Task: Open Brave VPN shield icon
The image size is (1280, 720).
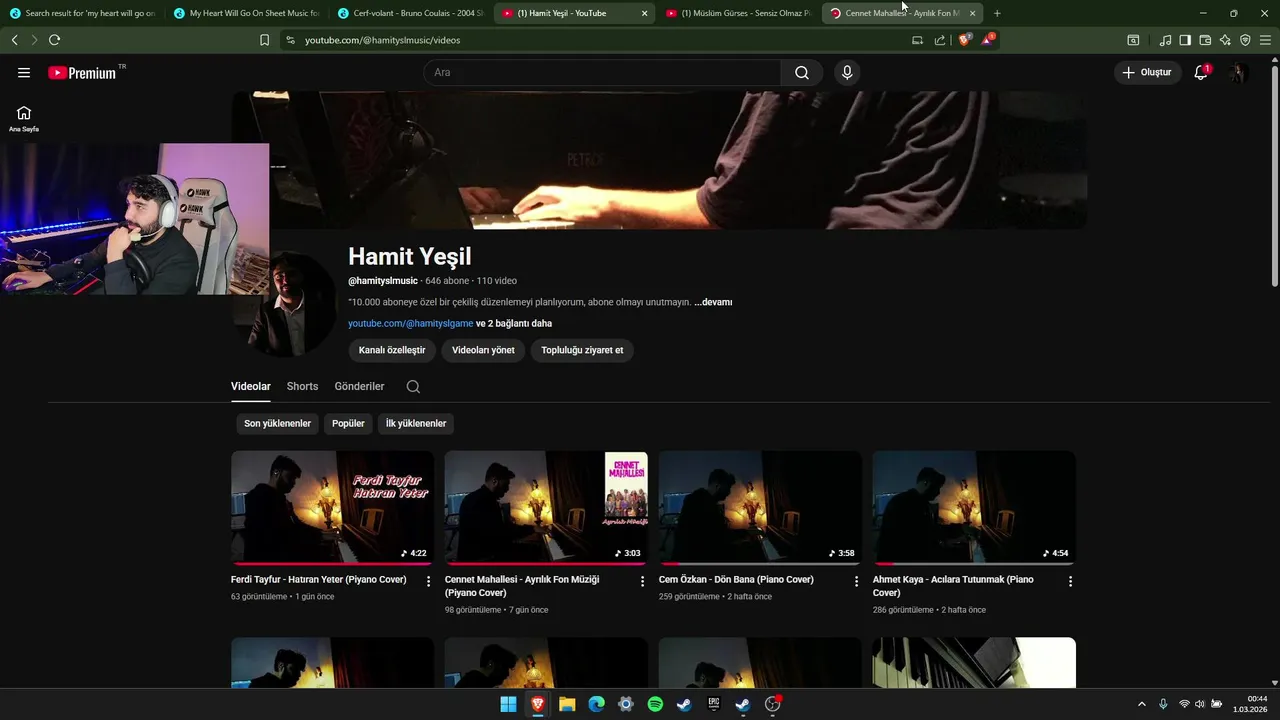Action: click(1245, 40)
